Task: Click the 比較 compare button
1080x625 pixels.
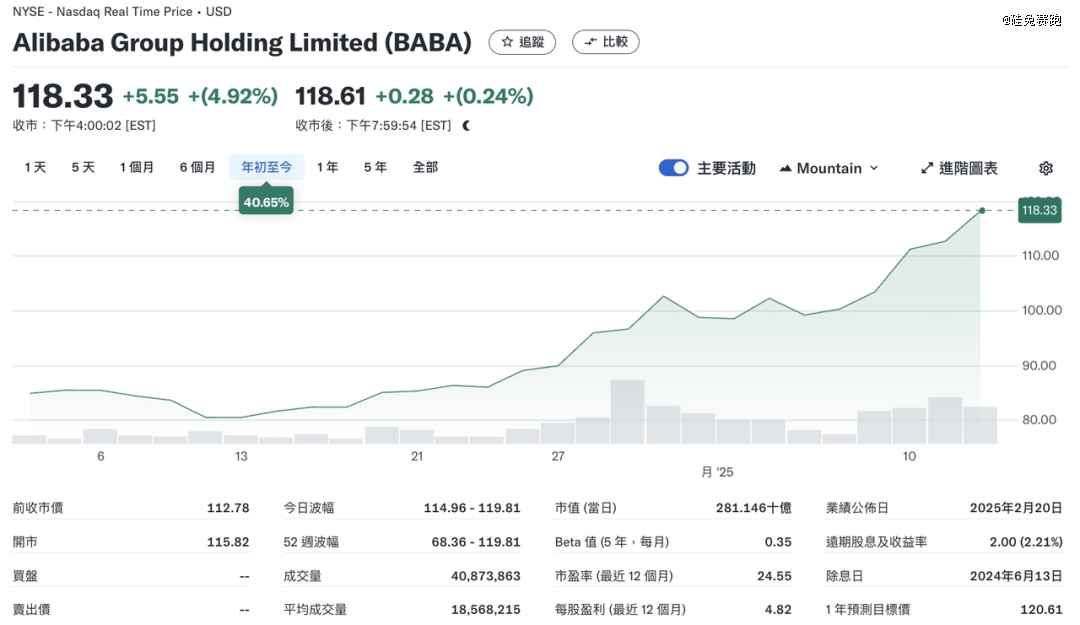Action: click(x=605, y=42)
